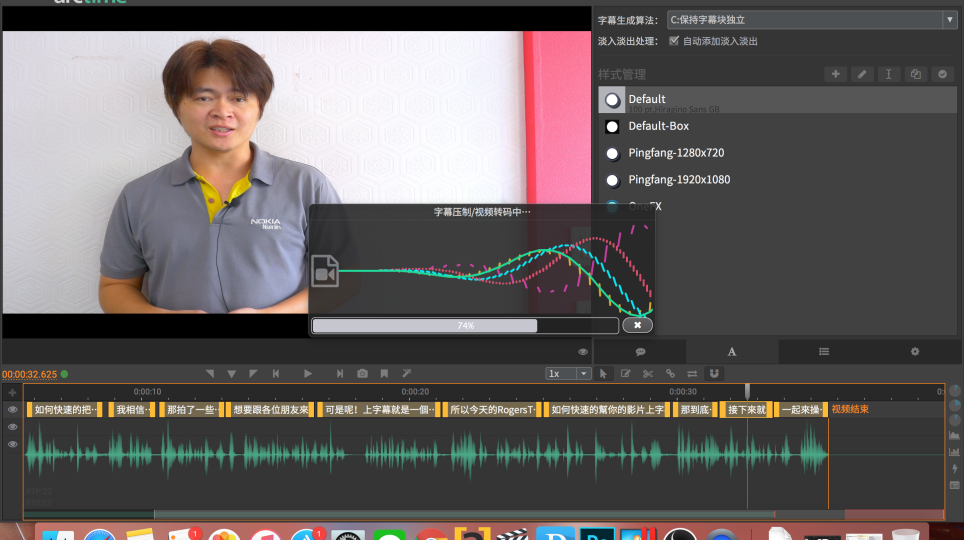The height and width of the screenshot is (540, 964).
Task: Switch to the text style 'A' tab
Action: pos(731,352)
